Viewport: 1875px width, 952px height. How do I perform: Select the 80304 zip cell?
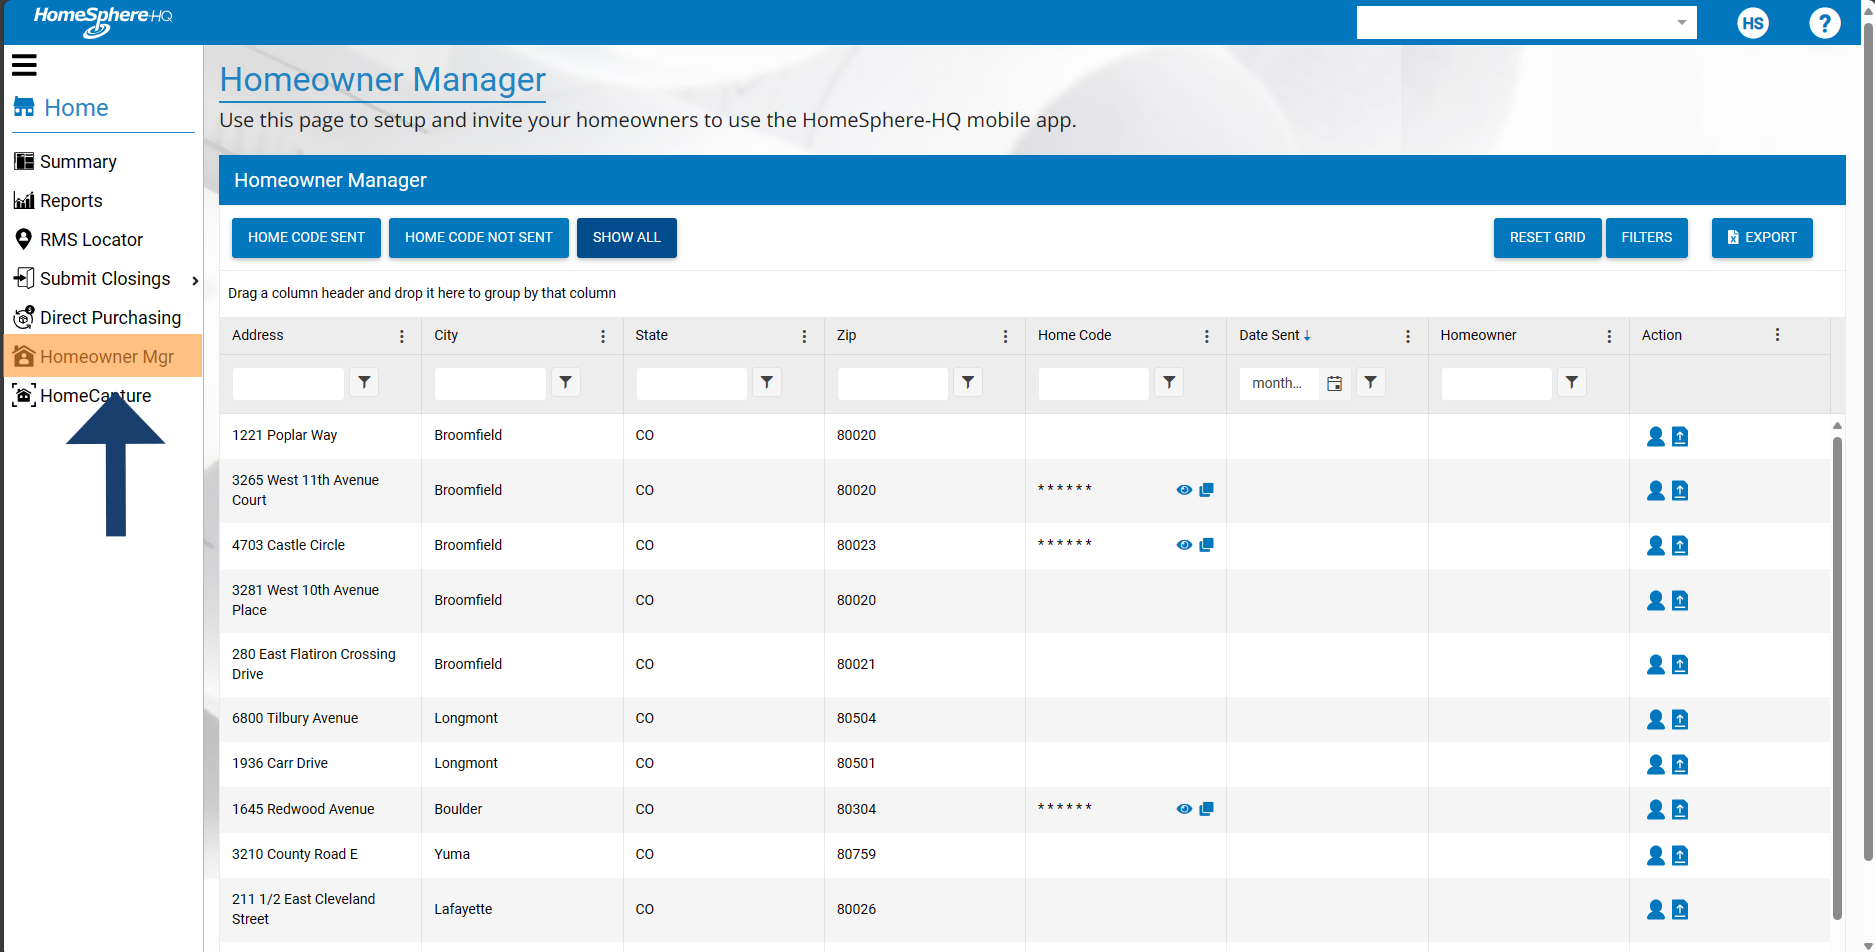point(924,809)
